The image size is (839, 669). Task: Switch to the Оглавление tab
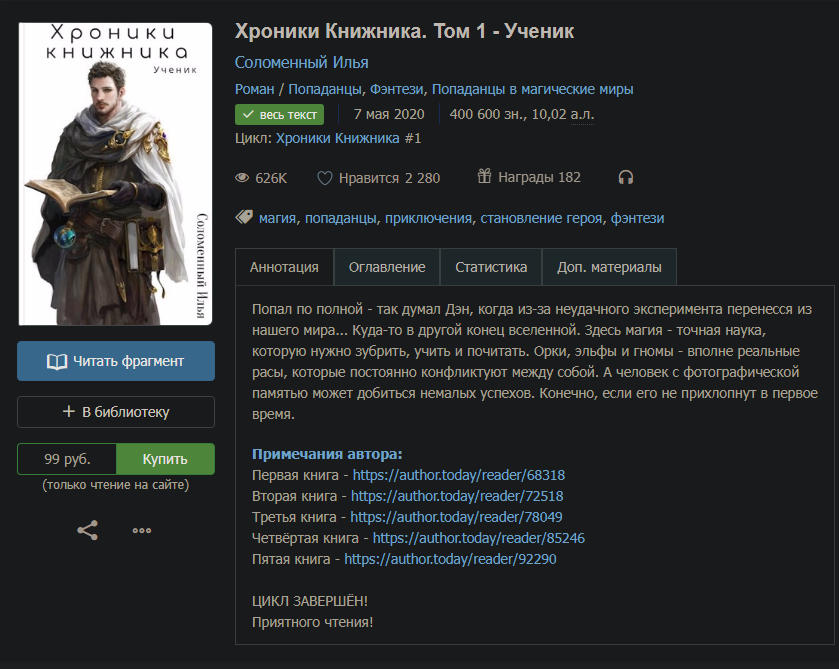point(387,267)
